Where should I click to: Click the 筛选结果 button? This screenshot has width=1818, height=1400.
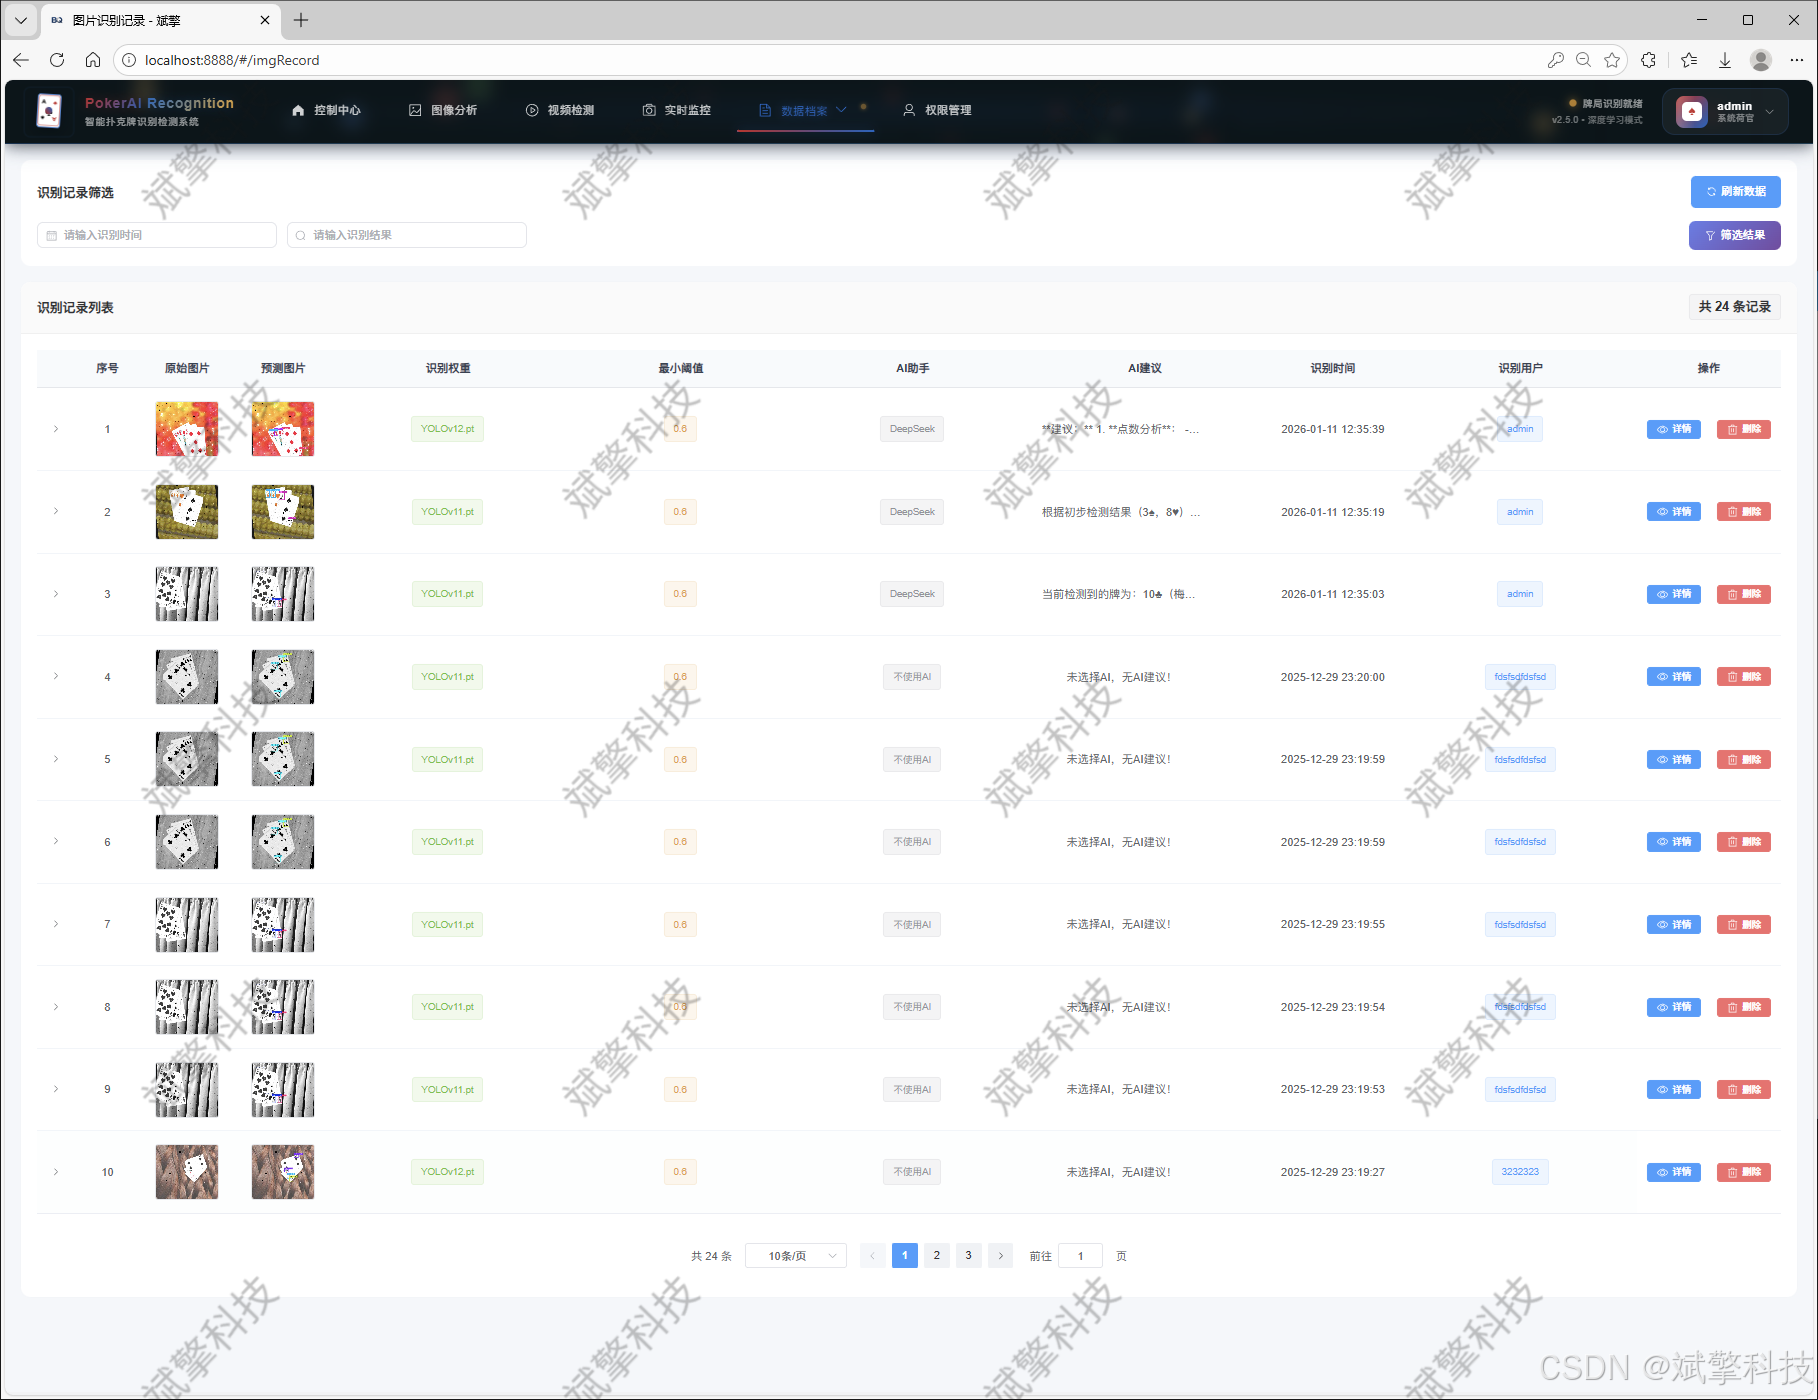[x=1735, y=235]
